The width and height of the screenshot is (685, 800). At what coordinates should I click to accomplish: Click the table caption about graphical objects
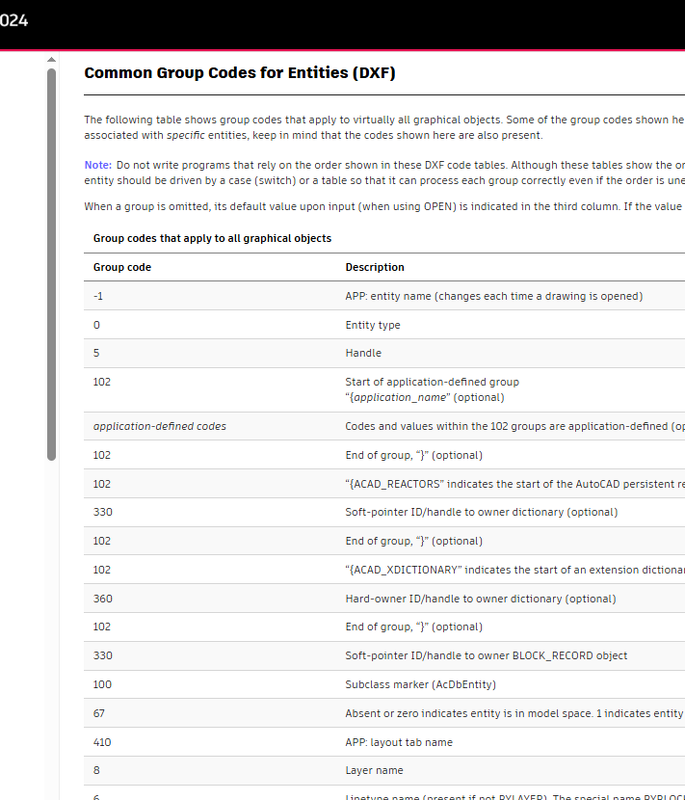(x=212, y=238)
